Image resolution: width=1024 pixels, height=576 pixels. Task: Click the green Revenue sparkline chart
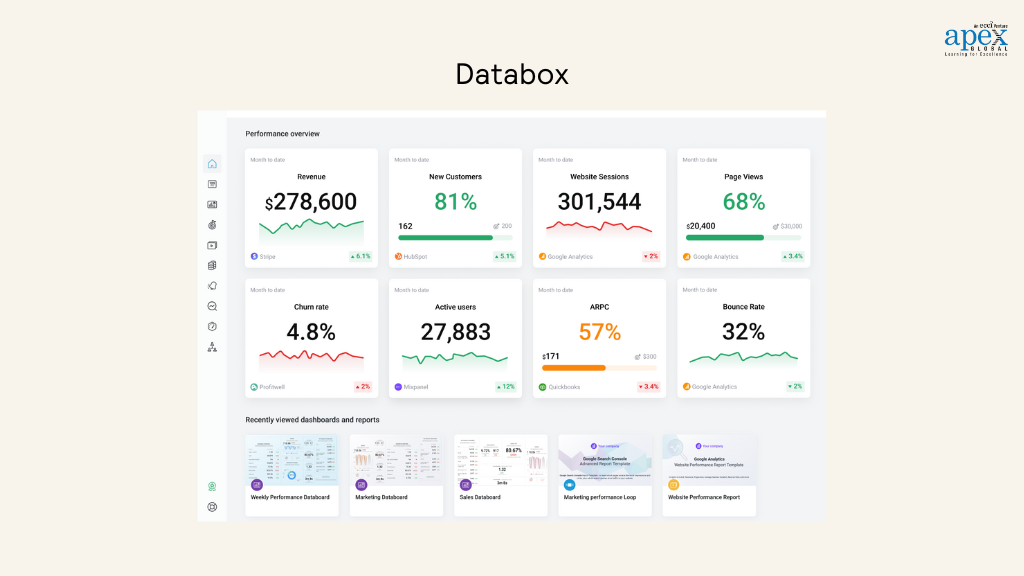pyautogui.click(x=312, y=231)
